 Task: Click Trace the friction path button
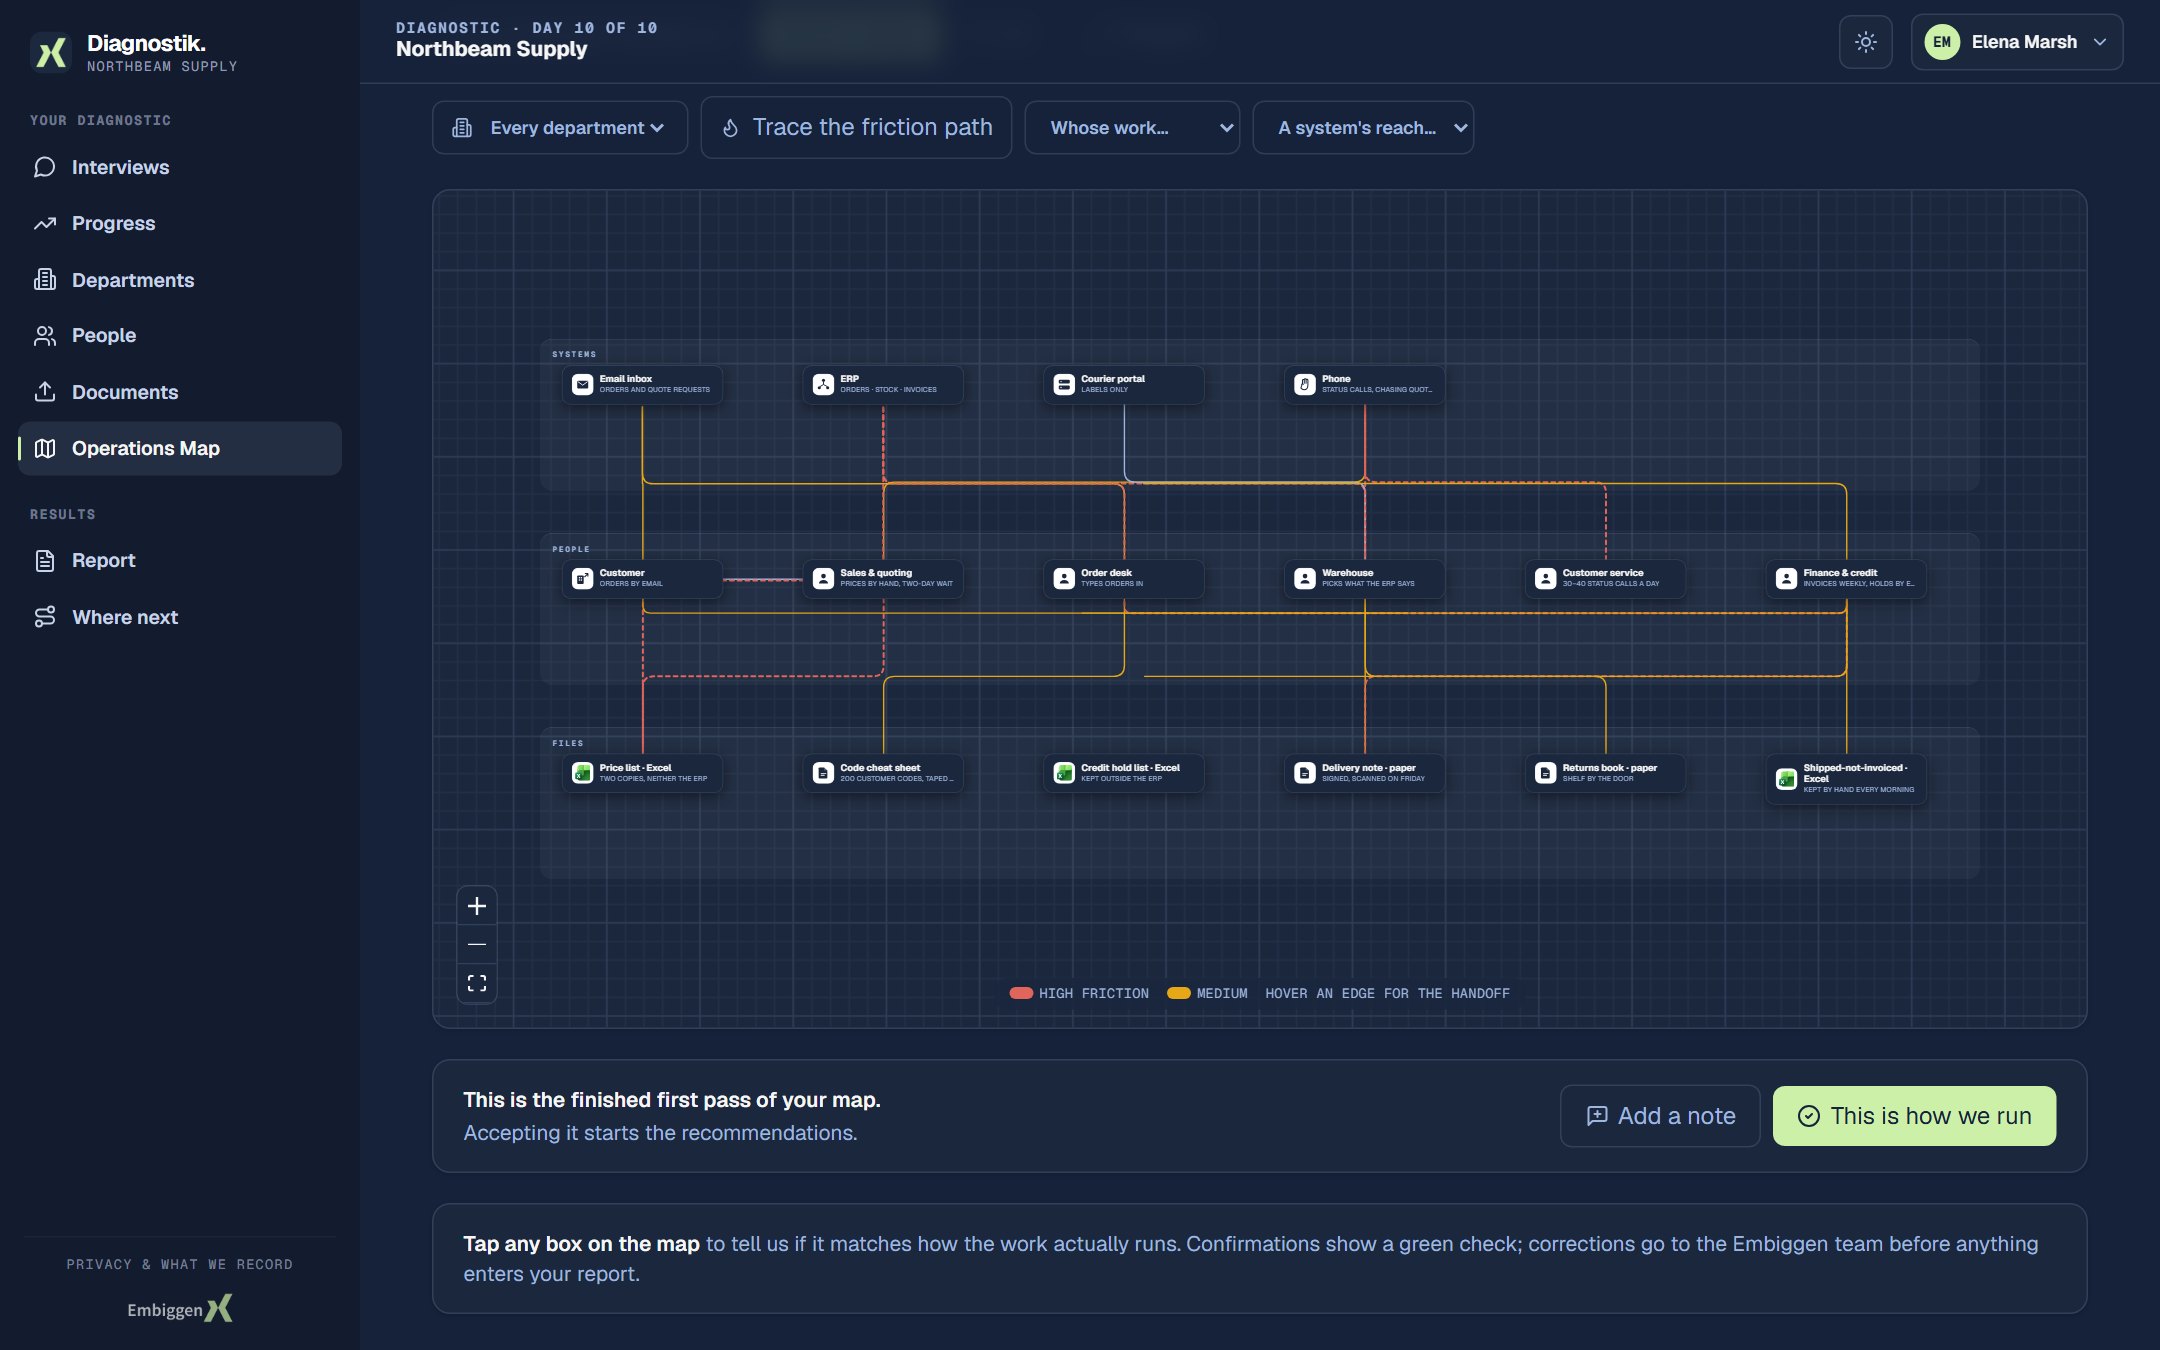856,127
